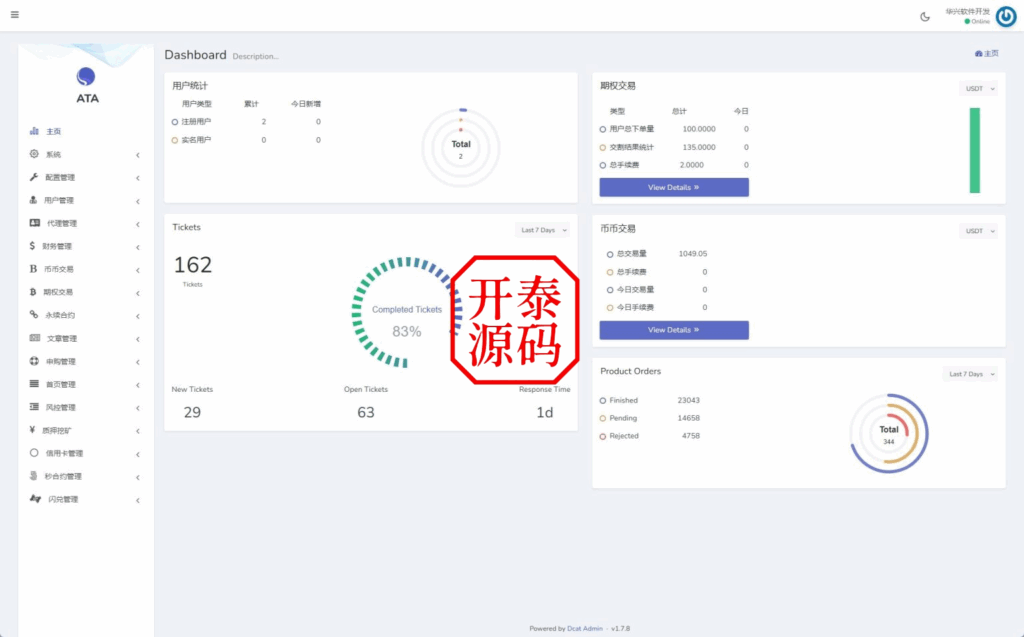Click the 总交易量 value 1049.05

[692, 253]
